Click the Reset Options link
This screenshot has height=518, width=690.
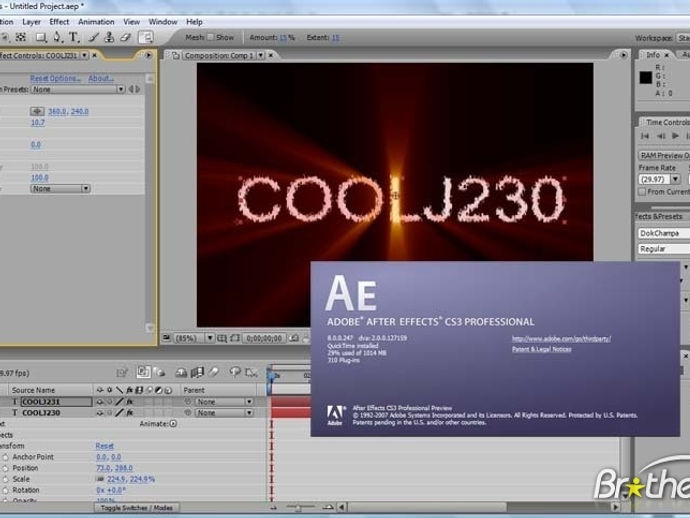(x=55, y=78)
